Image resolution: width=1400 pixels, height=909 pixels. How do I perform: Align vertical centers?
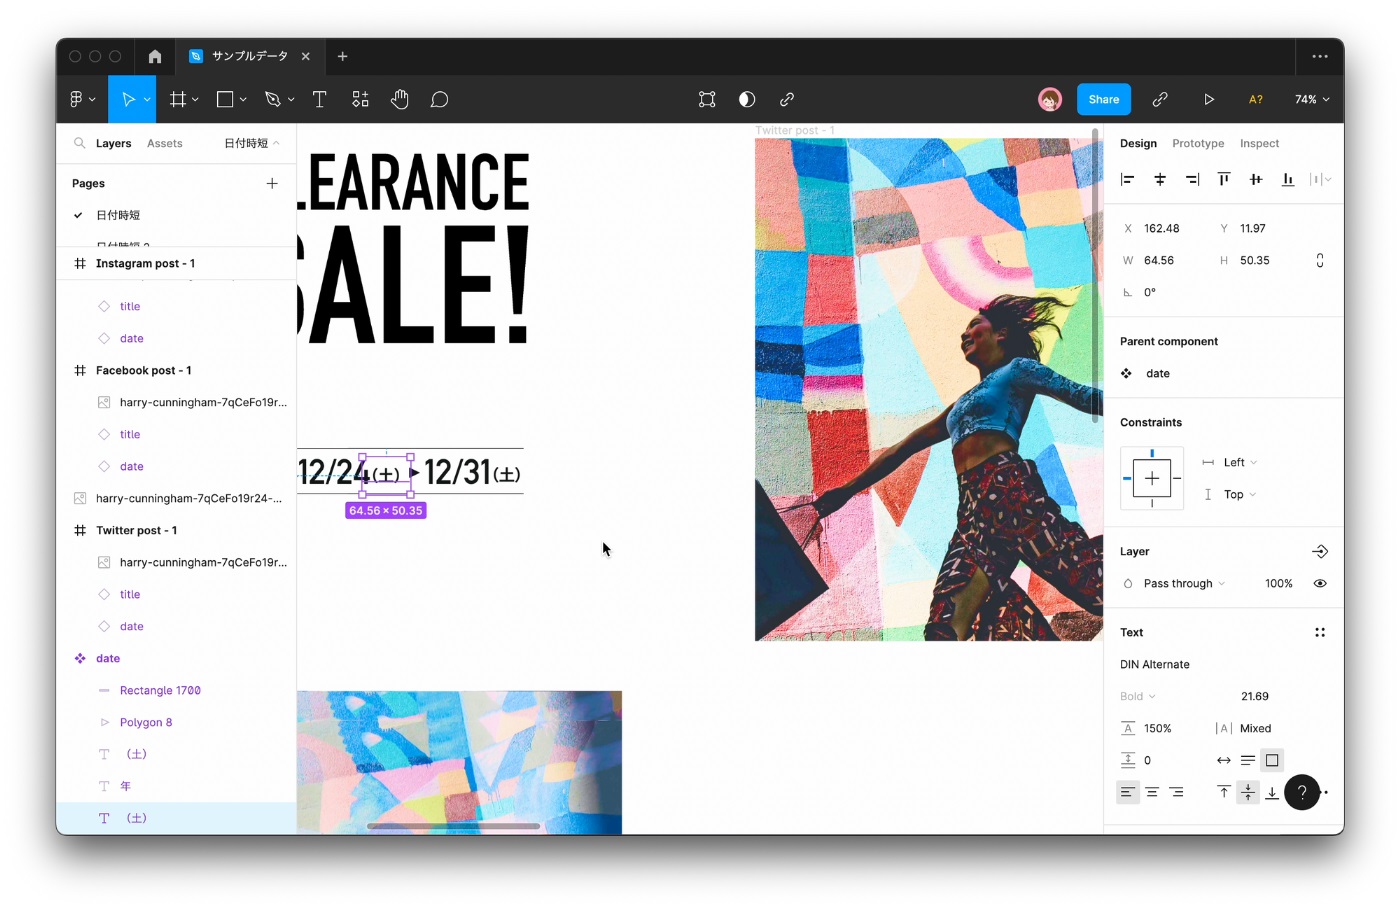coord(1256,179)
